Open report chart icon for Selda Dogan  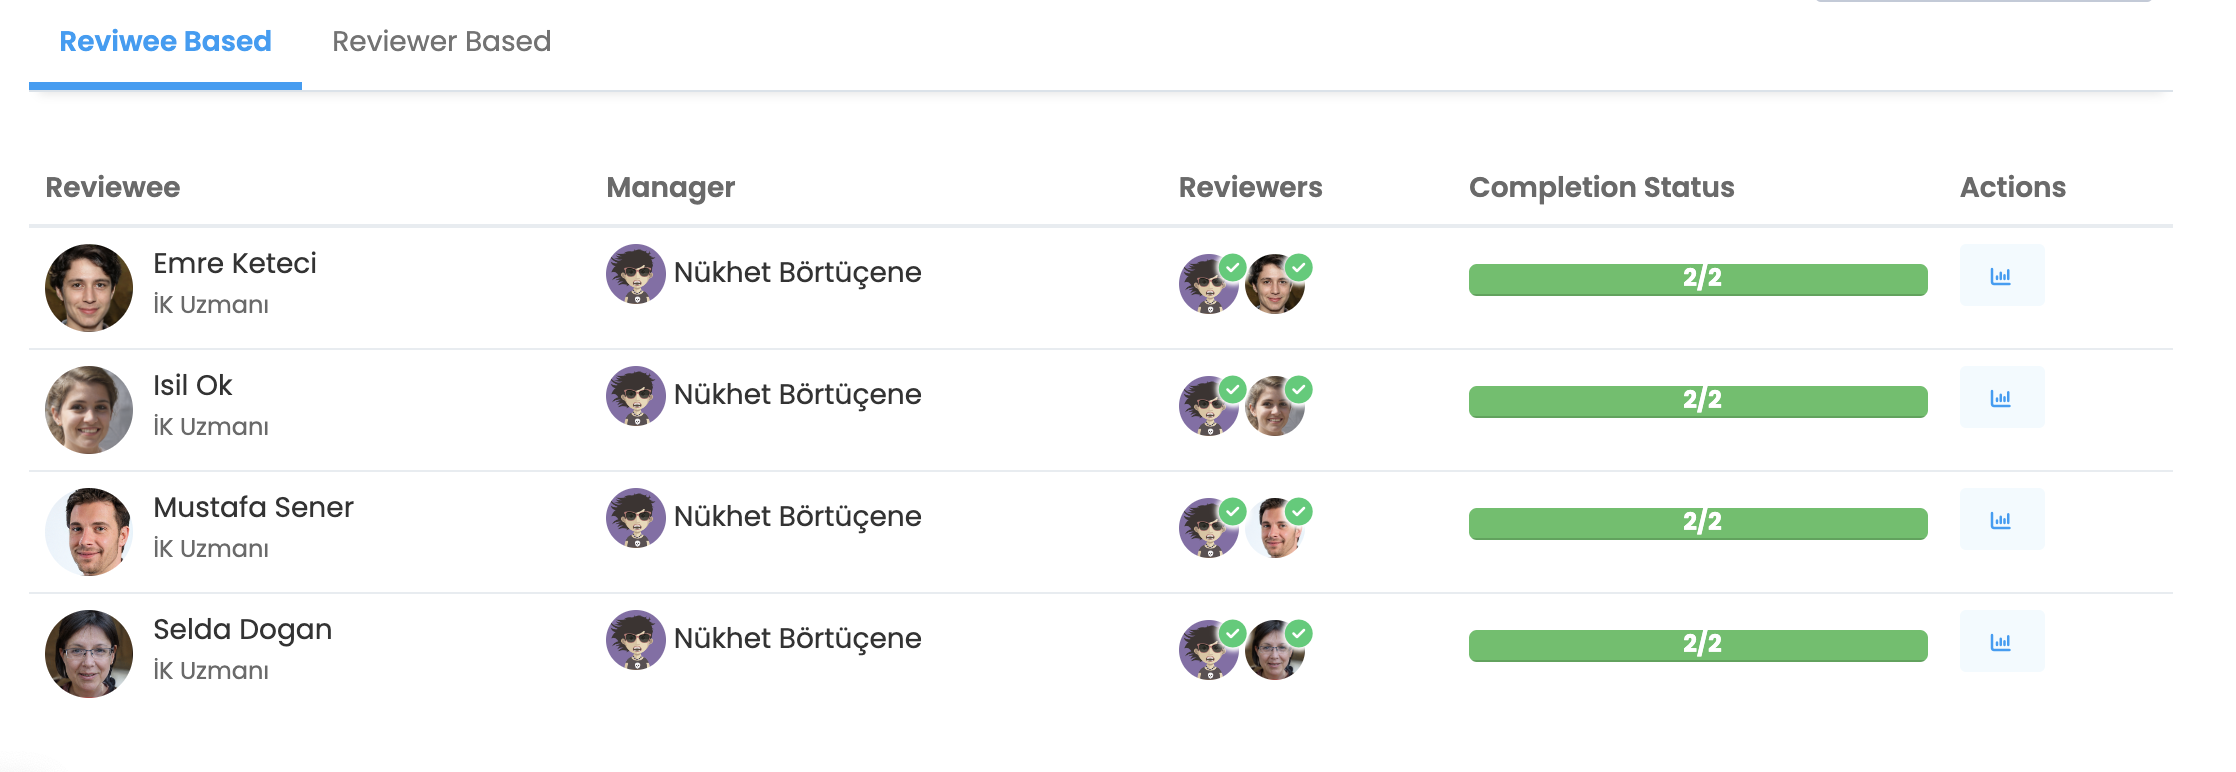pos(2001,642)
